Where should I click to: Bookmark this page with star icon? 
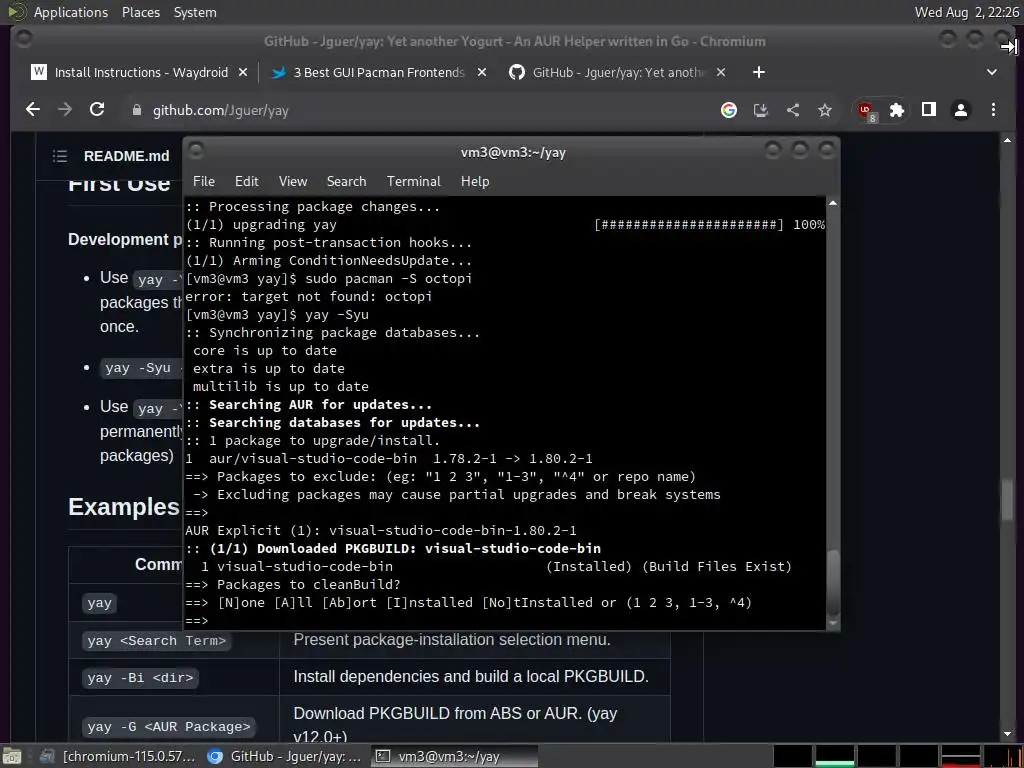pos(825,110)
